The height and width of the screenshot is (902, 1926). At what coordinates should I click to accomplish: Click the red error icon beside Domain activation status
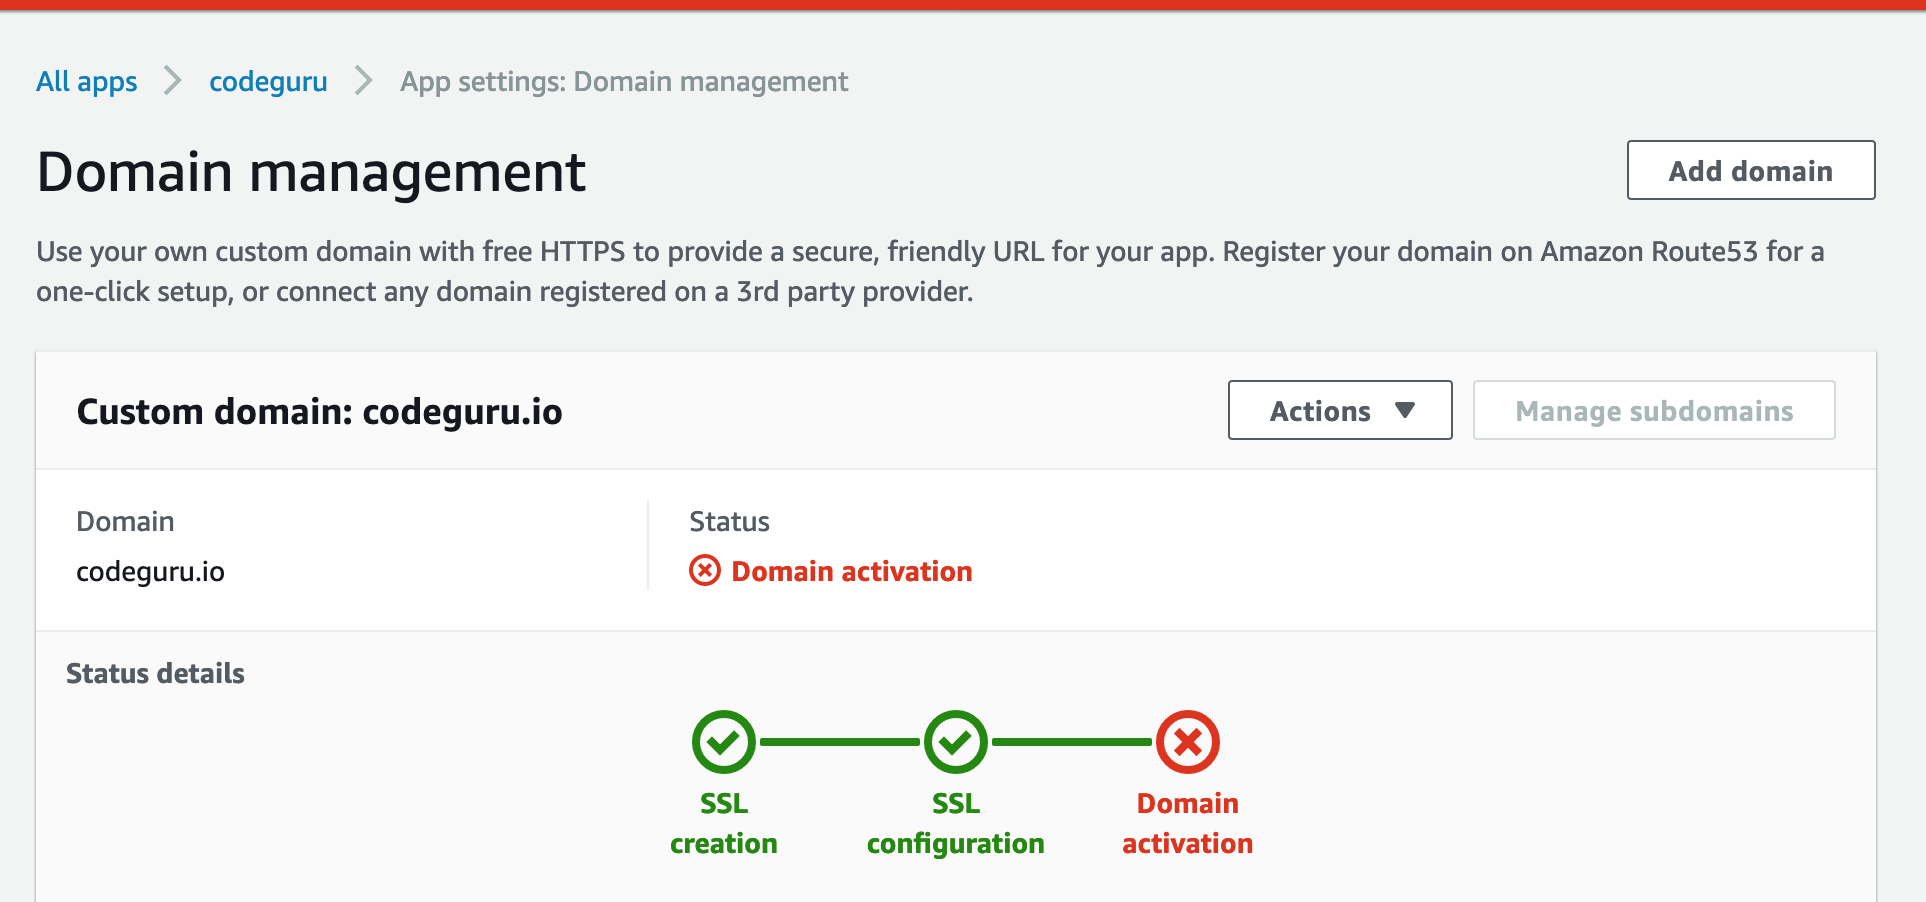pos(705,570)
